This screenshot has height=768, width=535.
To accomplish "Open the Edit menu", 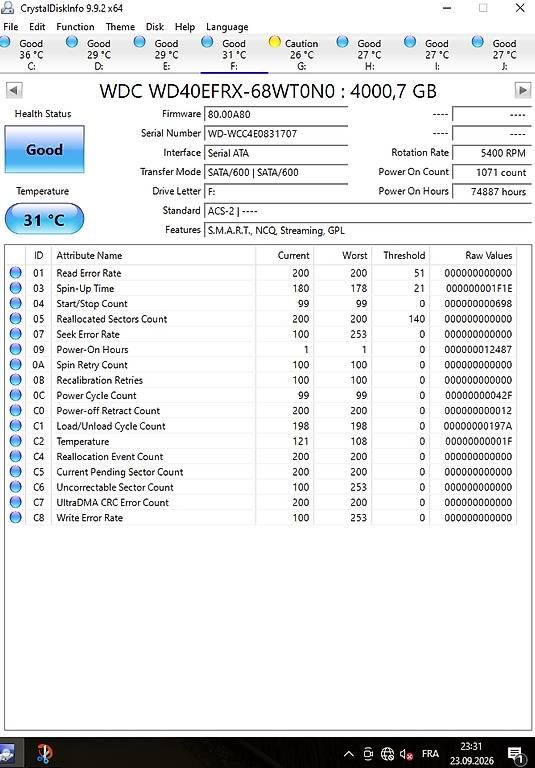I will pos(37,27).
